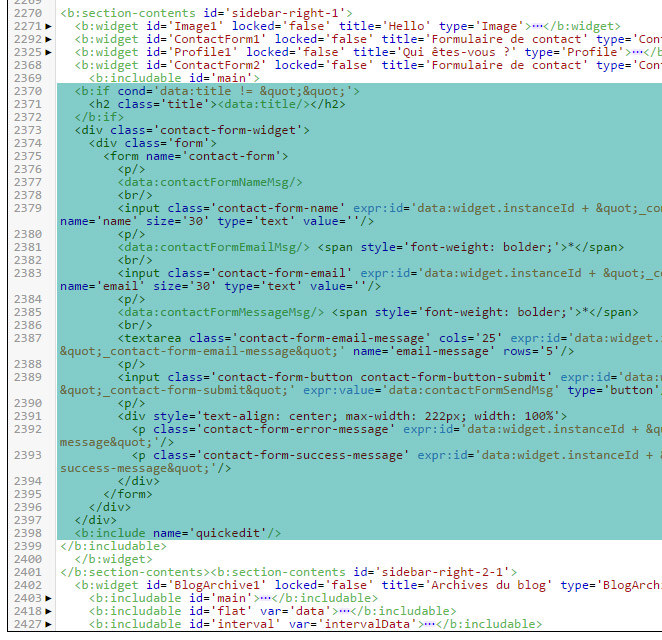
Task: Open folded ellipsis in includable 'main' line 2403
Action: point(266,598)
